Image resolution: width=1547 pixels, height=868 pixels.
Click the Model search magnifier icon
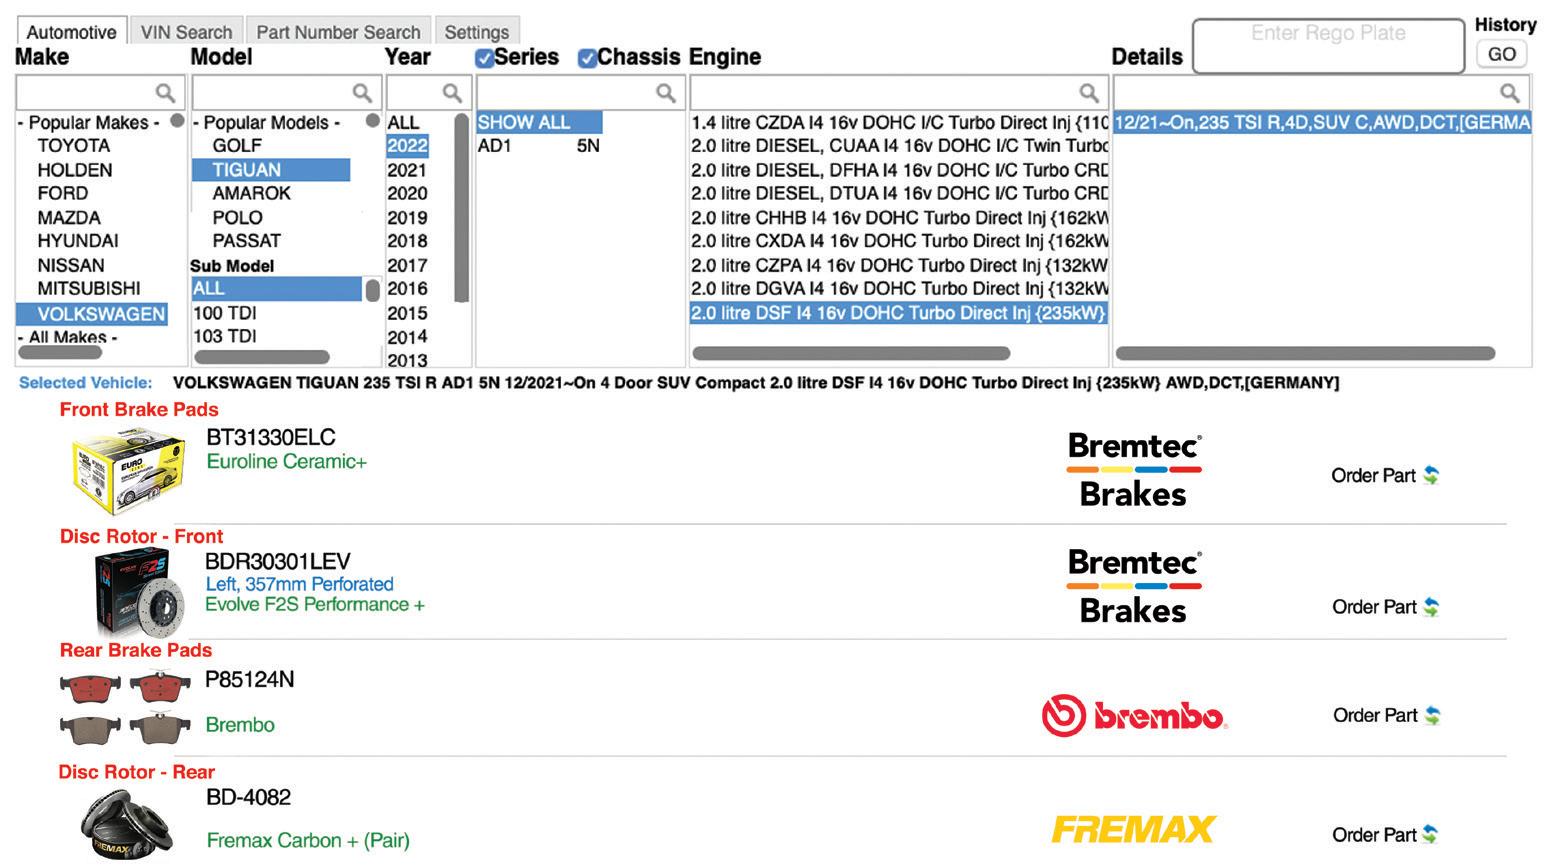point(362,93)
